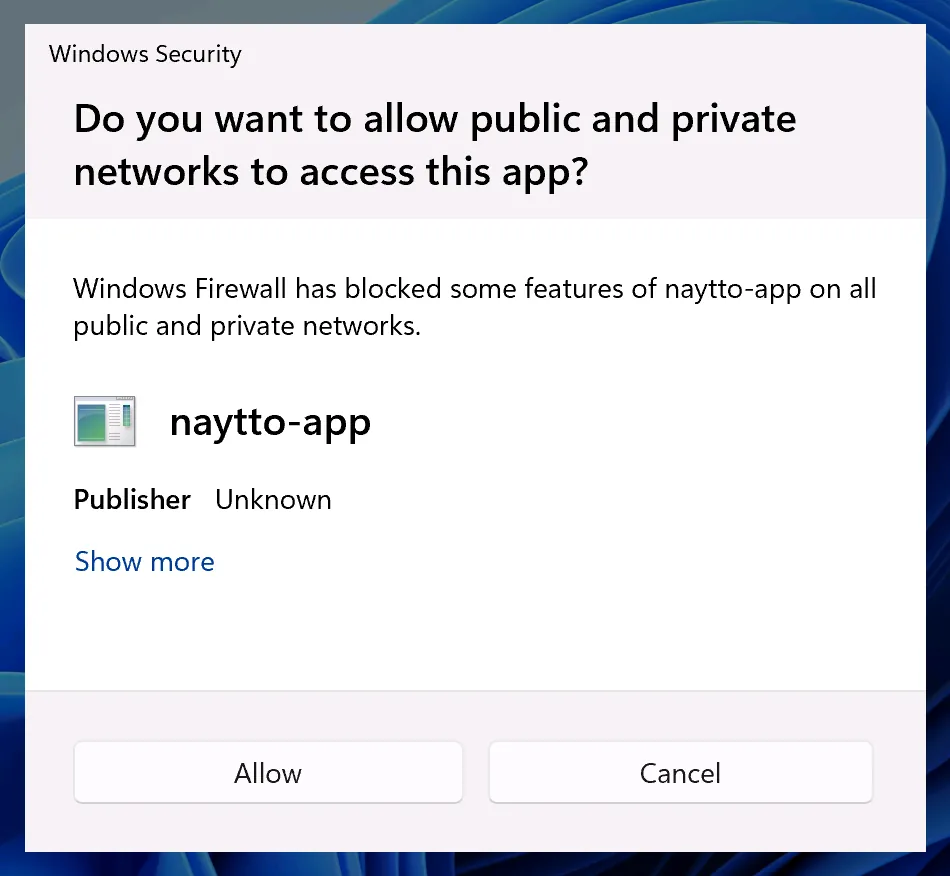
Task: Cancel the firewall access prompt
Action: [x=680, y=772]
